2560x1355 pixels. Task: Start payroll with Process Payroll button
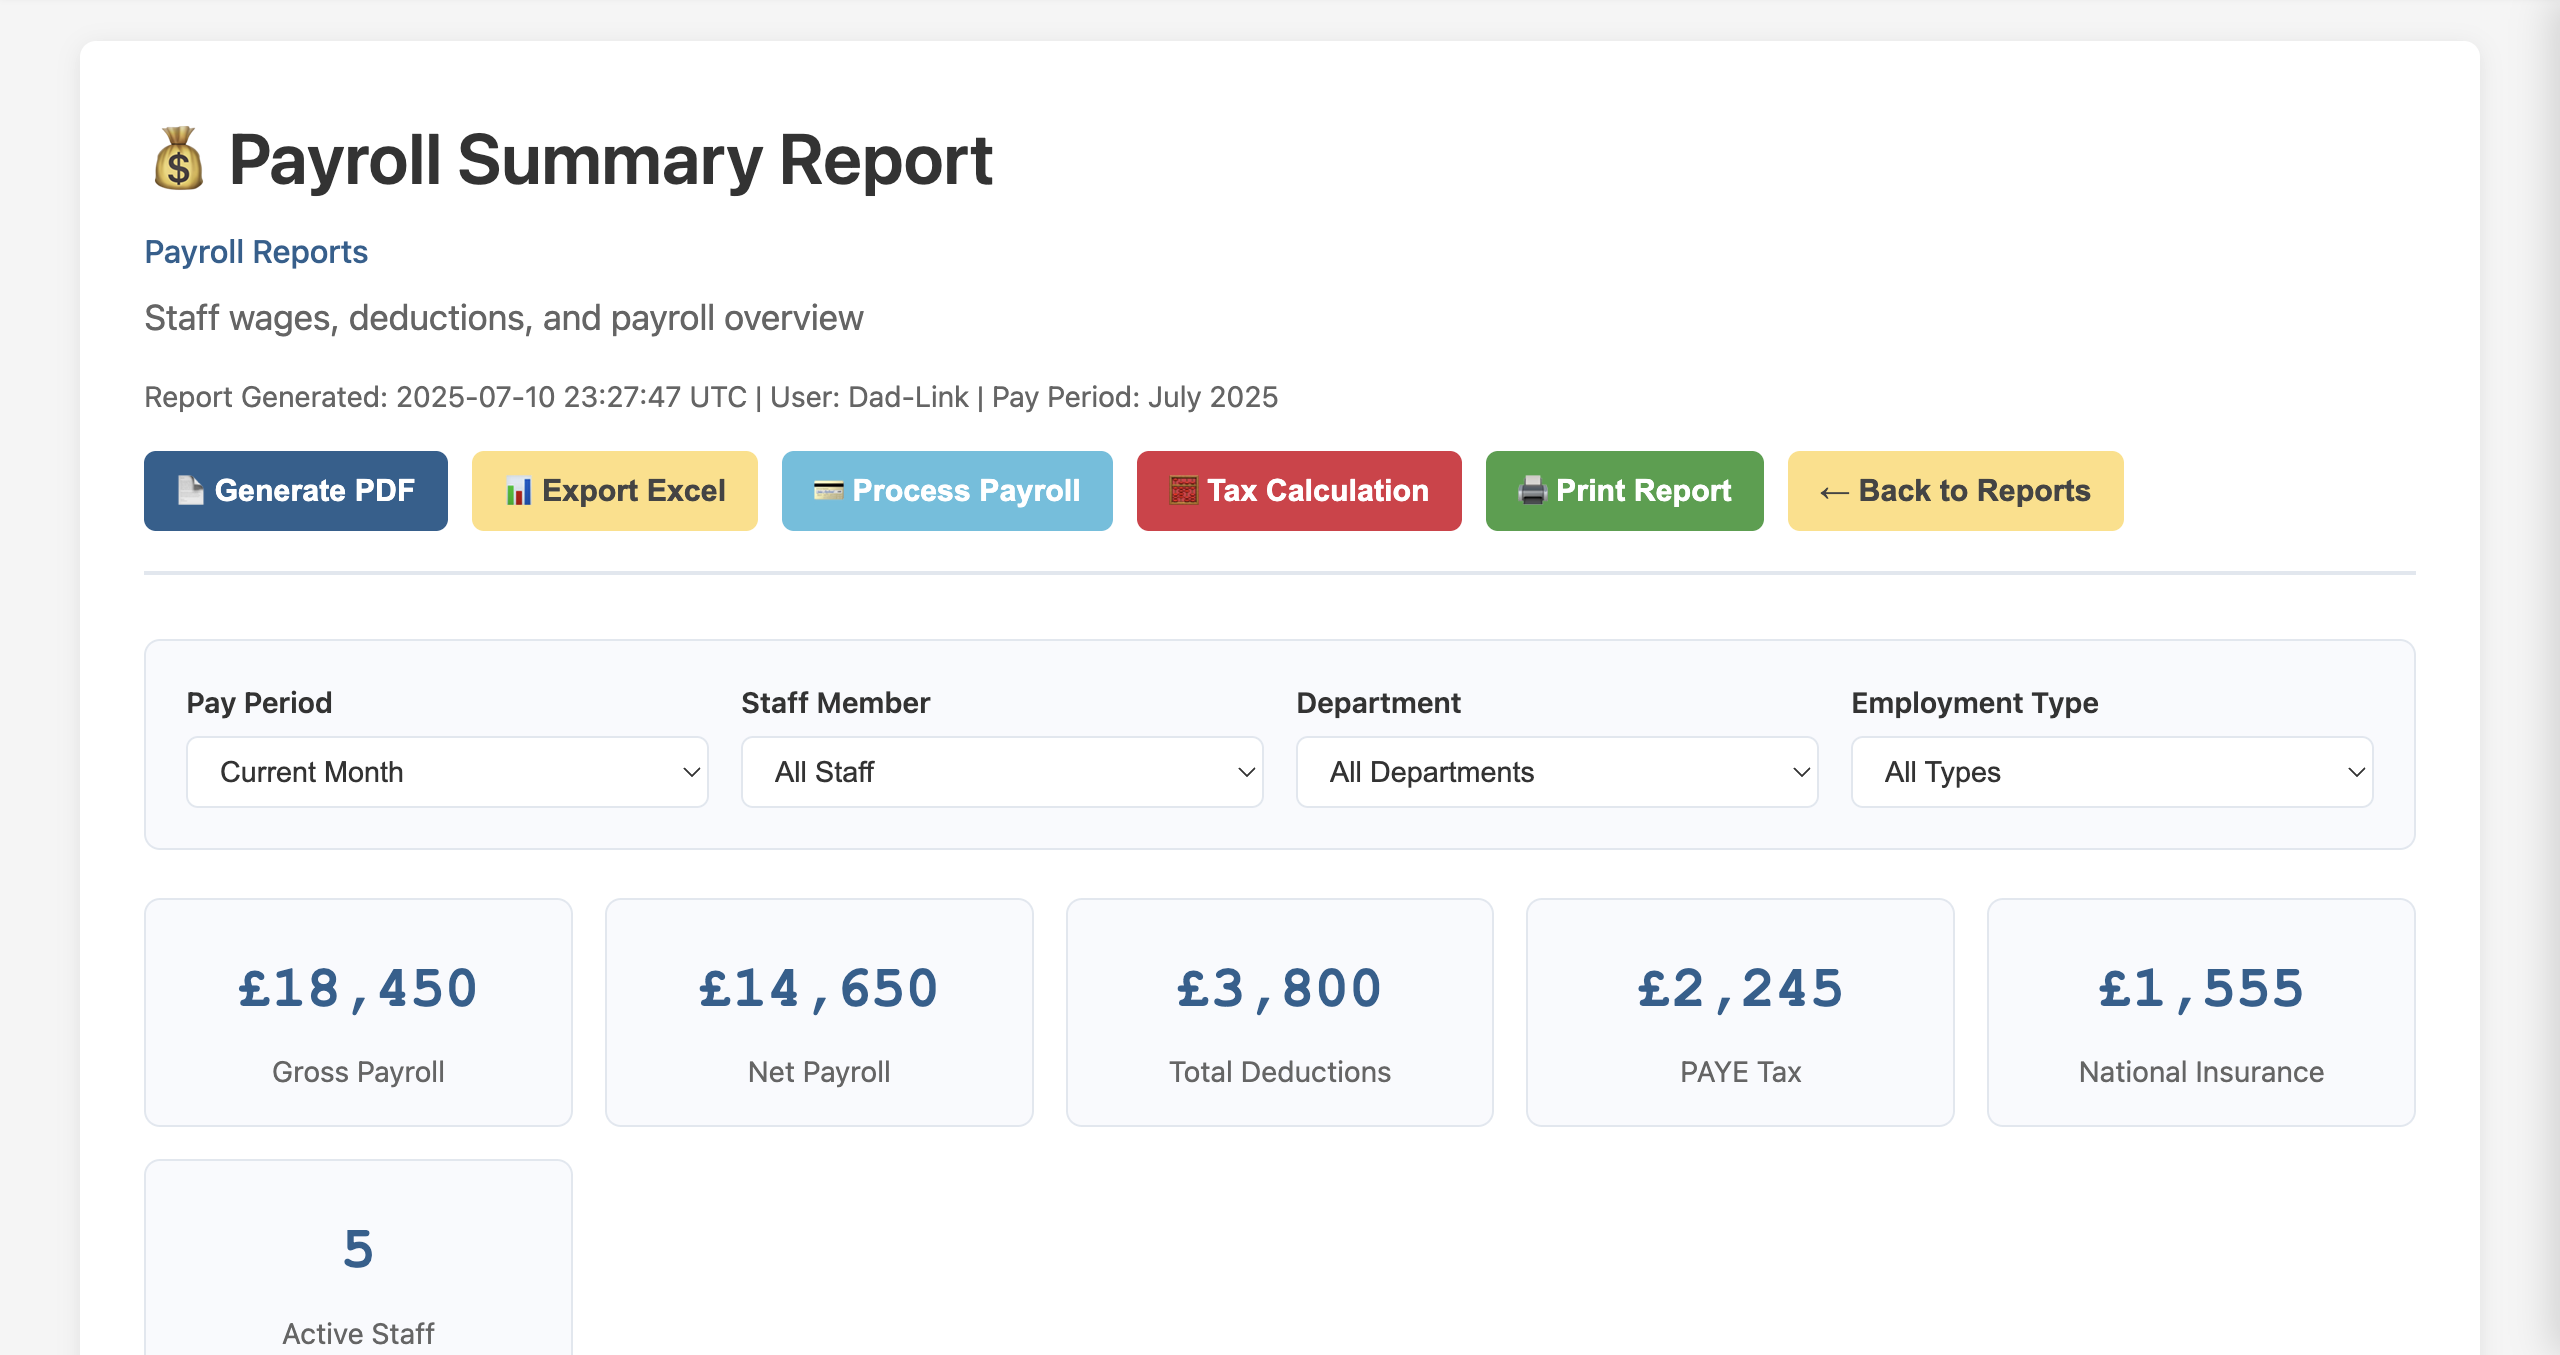point(946,491)
